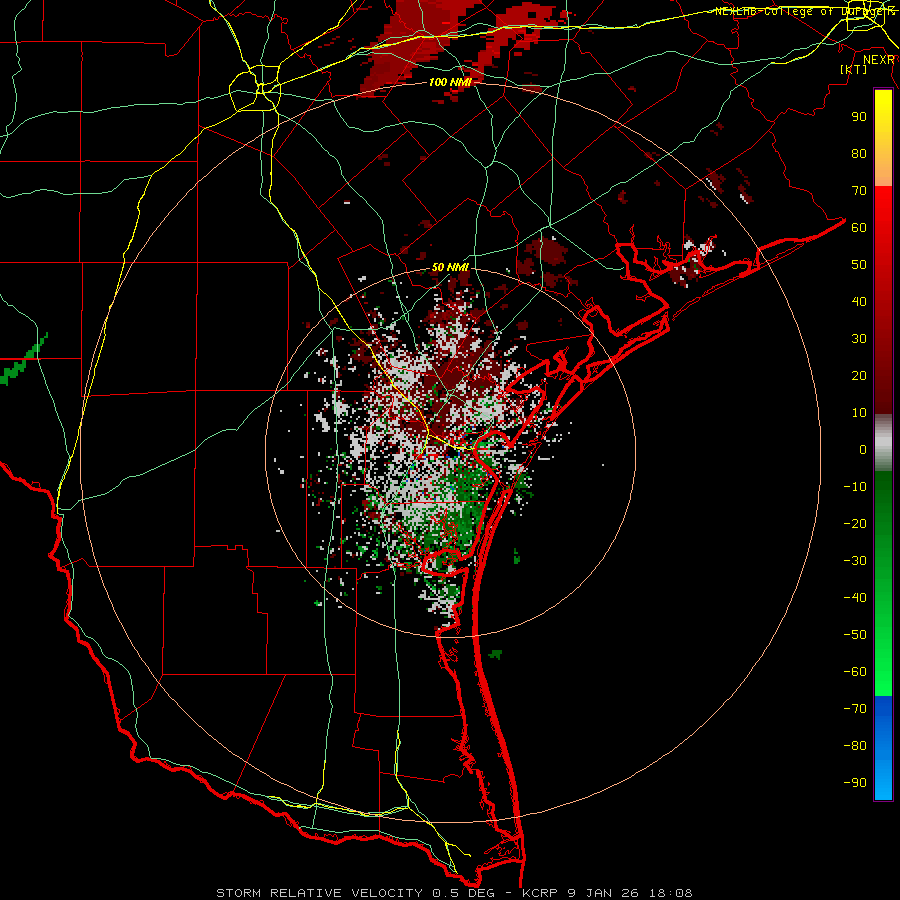Click the "100 NMI" range ring label

(450, 82)
